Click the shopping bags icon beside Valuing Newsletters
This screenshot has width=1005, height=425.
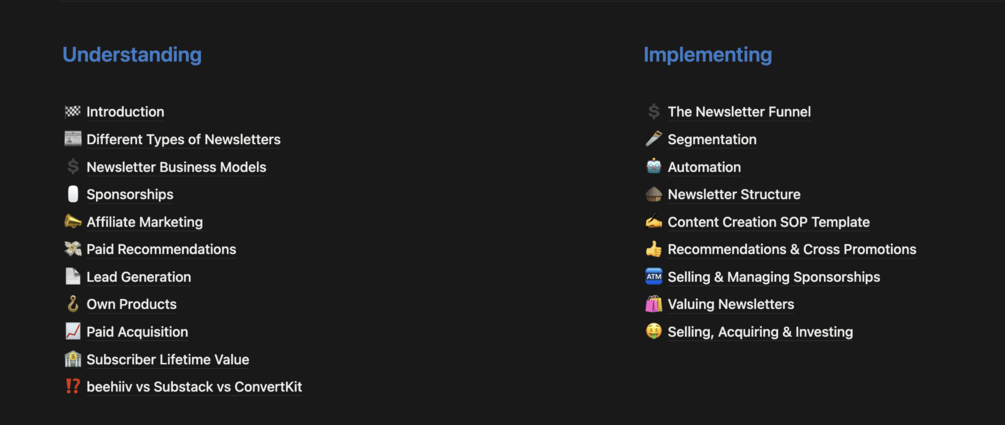653,304
